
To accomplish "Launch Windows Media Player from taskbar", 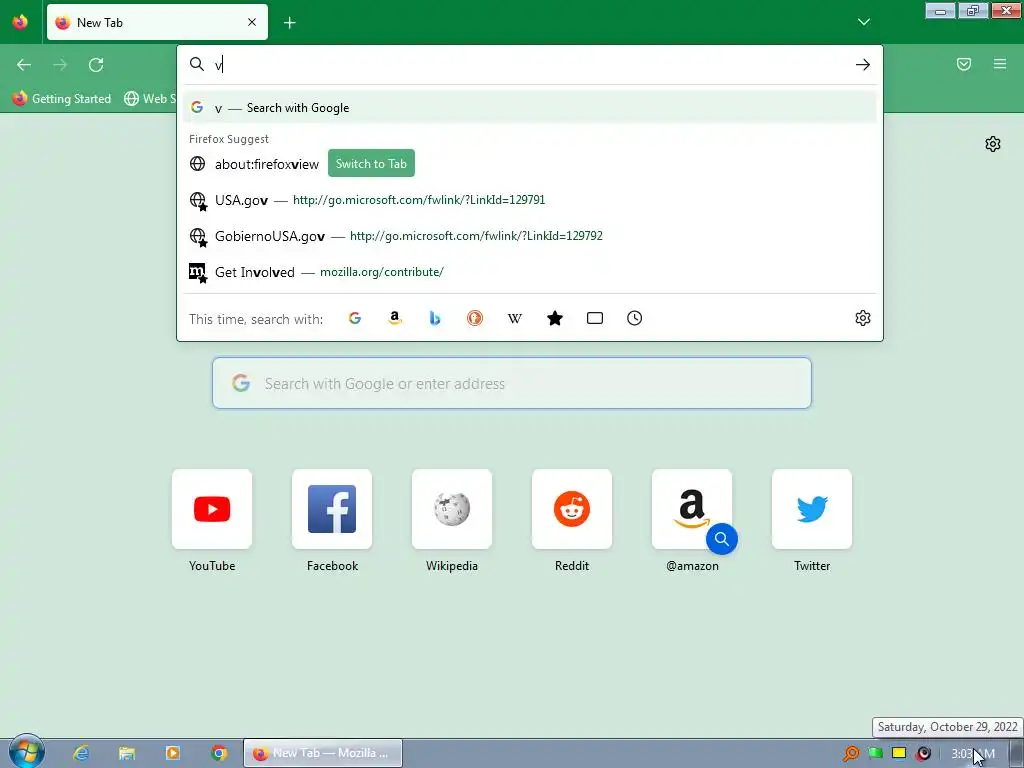I will point(173,753).
